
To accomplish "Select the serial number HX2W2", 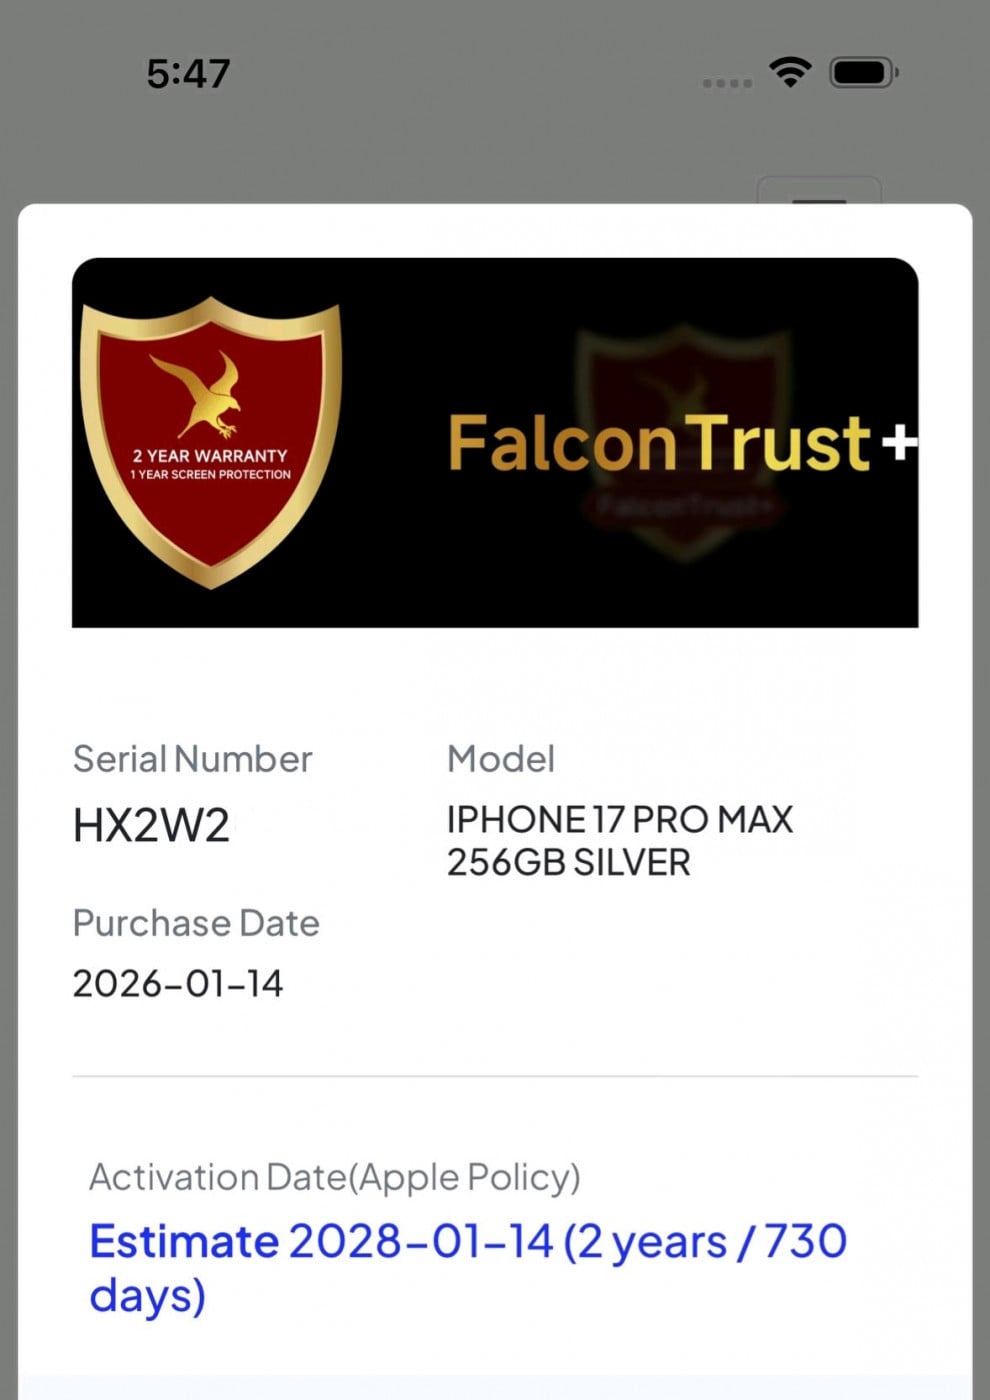I will tap(151, 826).
